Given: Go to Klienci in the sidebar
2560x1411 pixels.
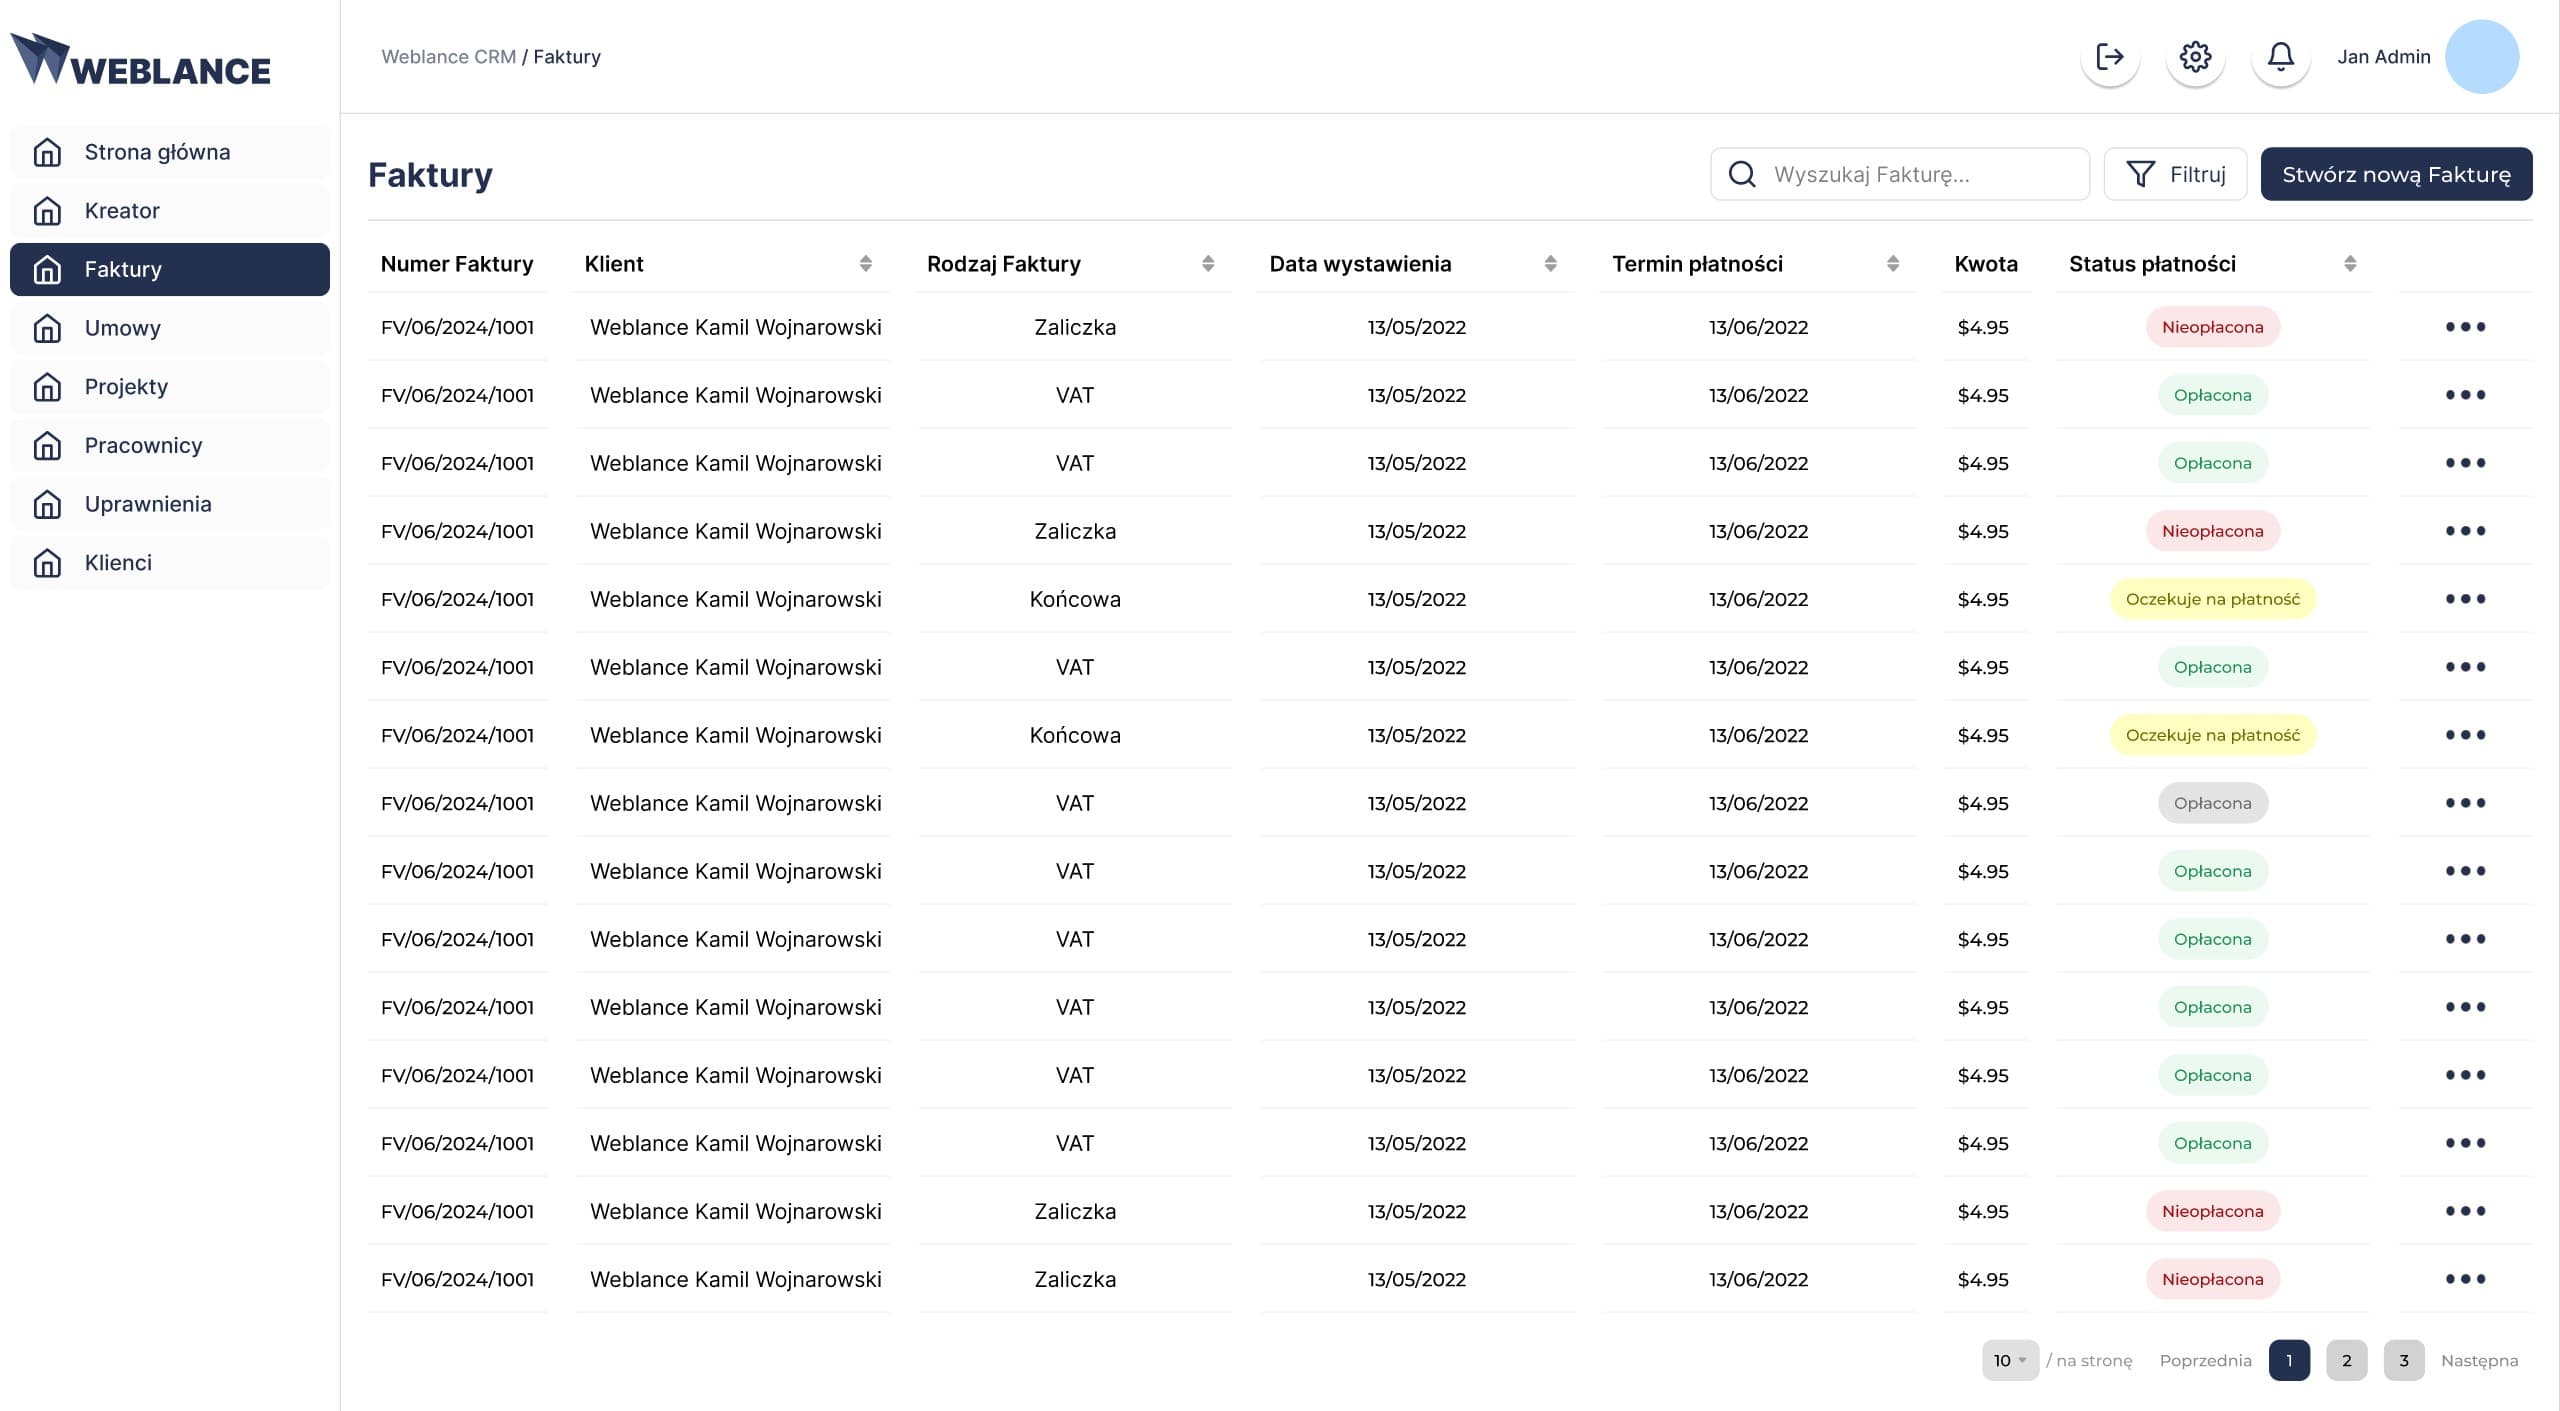Looking at the screenshot, I should [x=170, y=563].
